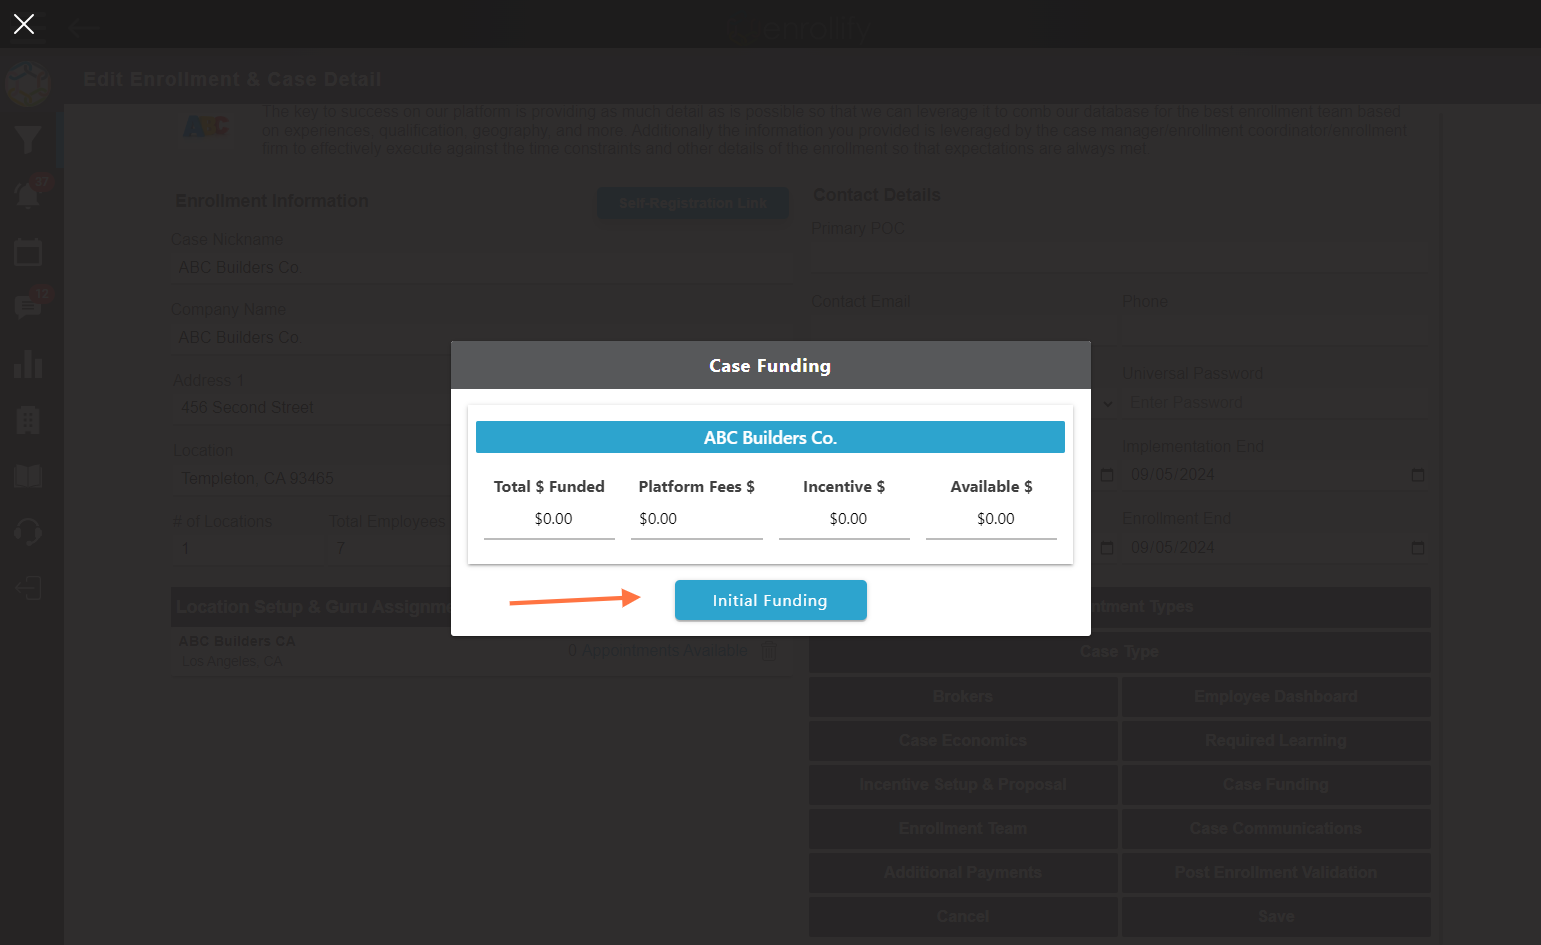
Task: Click the Save button at bottom
Action: 1276,916
